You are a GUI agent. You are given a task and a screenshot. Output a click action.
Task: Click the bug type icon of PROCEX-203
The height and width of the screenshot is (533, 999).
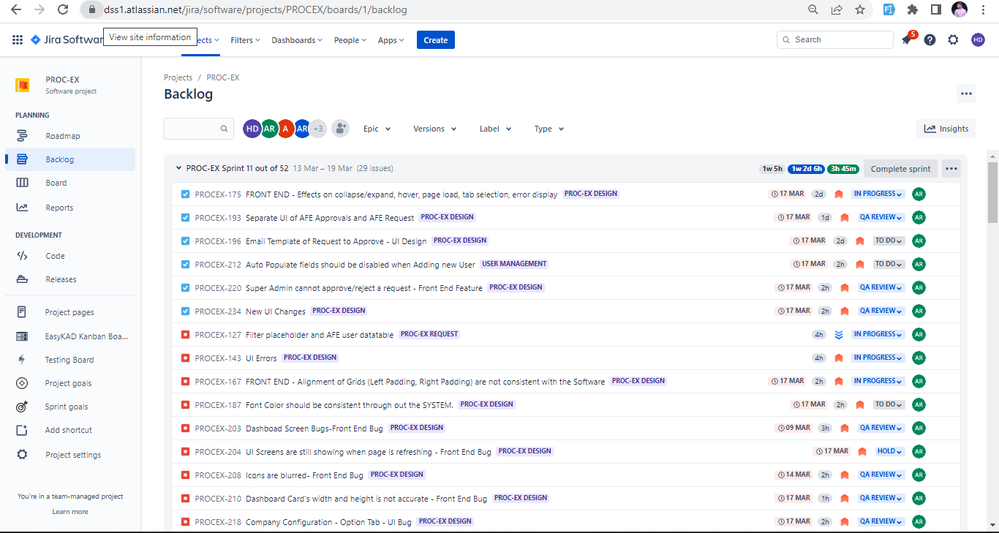[185, 428]
